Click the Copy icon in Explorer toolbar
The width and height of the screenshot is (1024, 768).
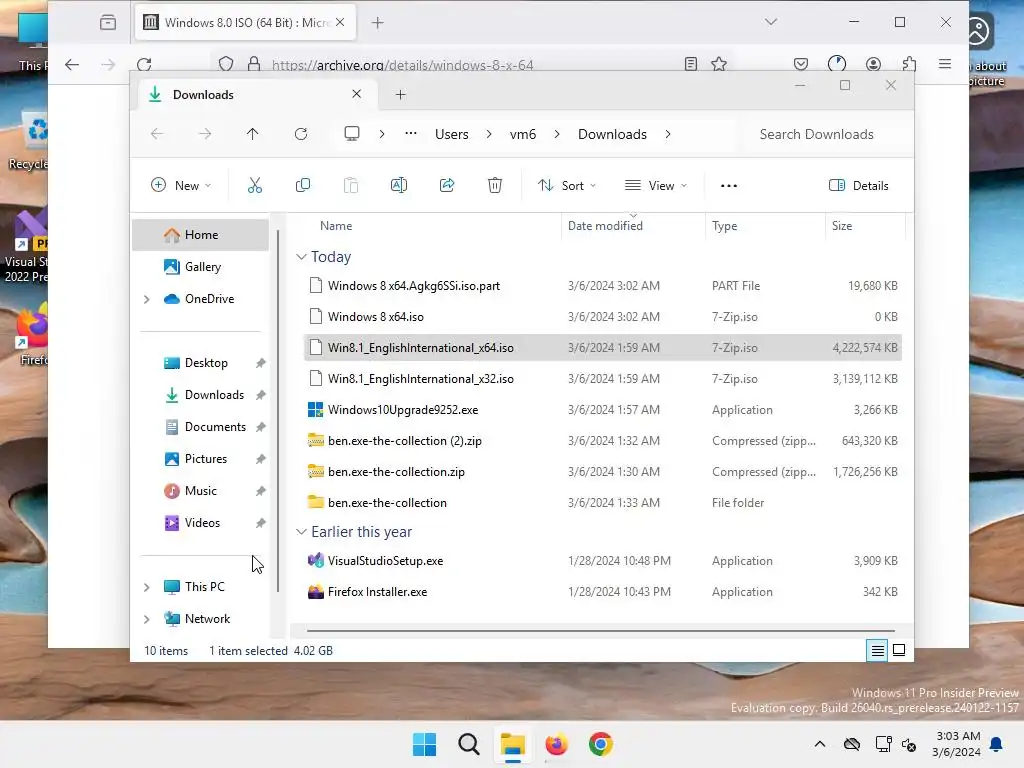pos(302,185)
